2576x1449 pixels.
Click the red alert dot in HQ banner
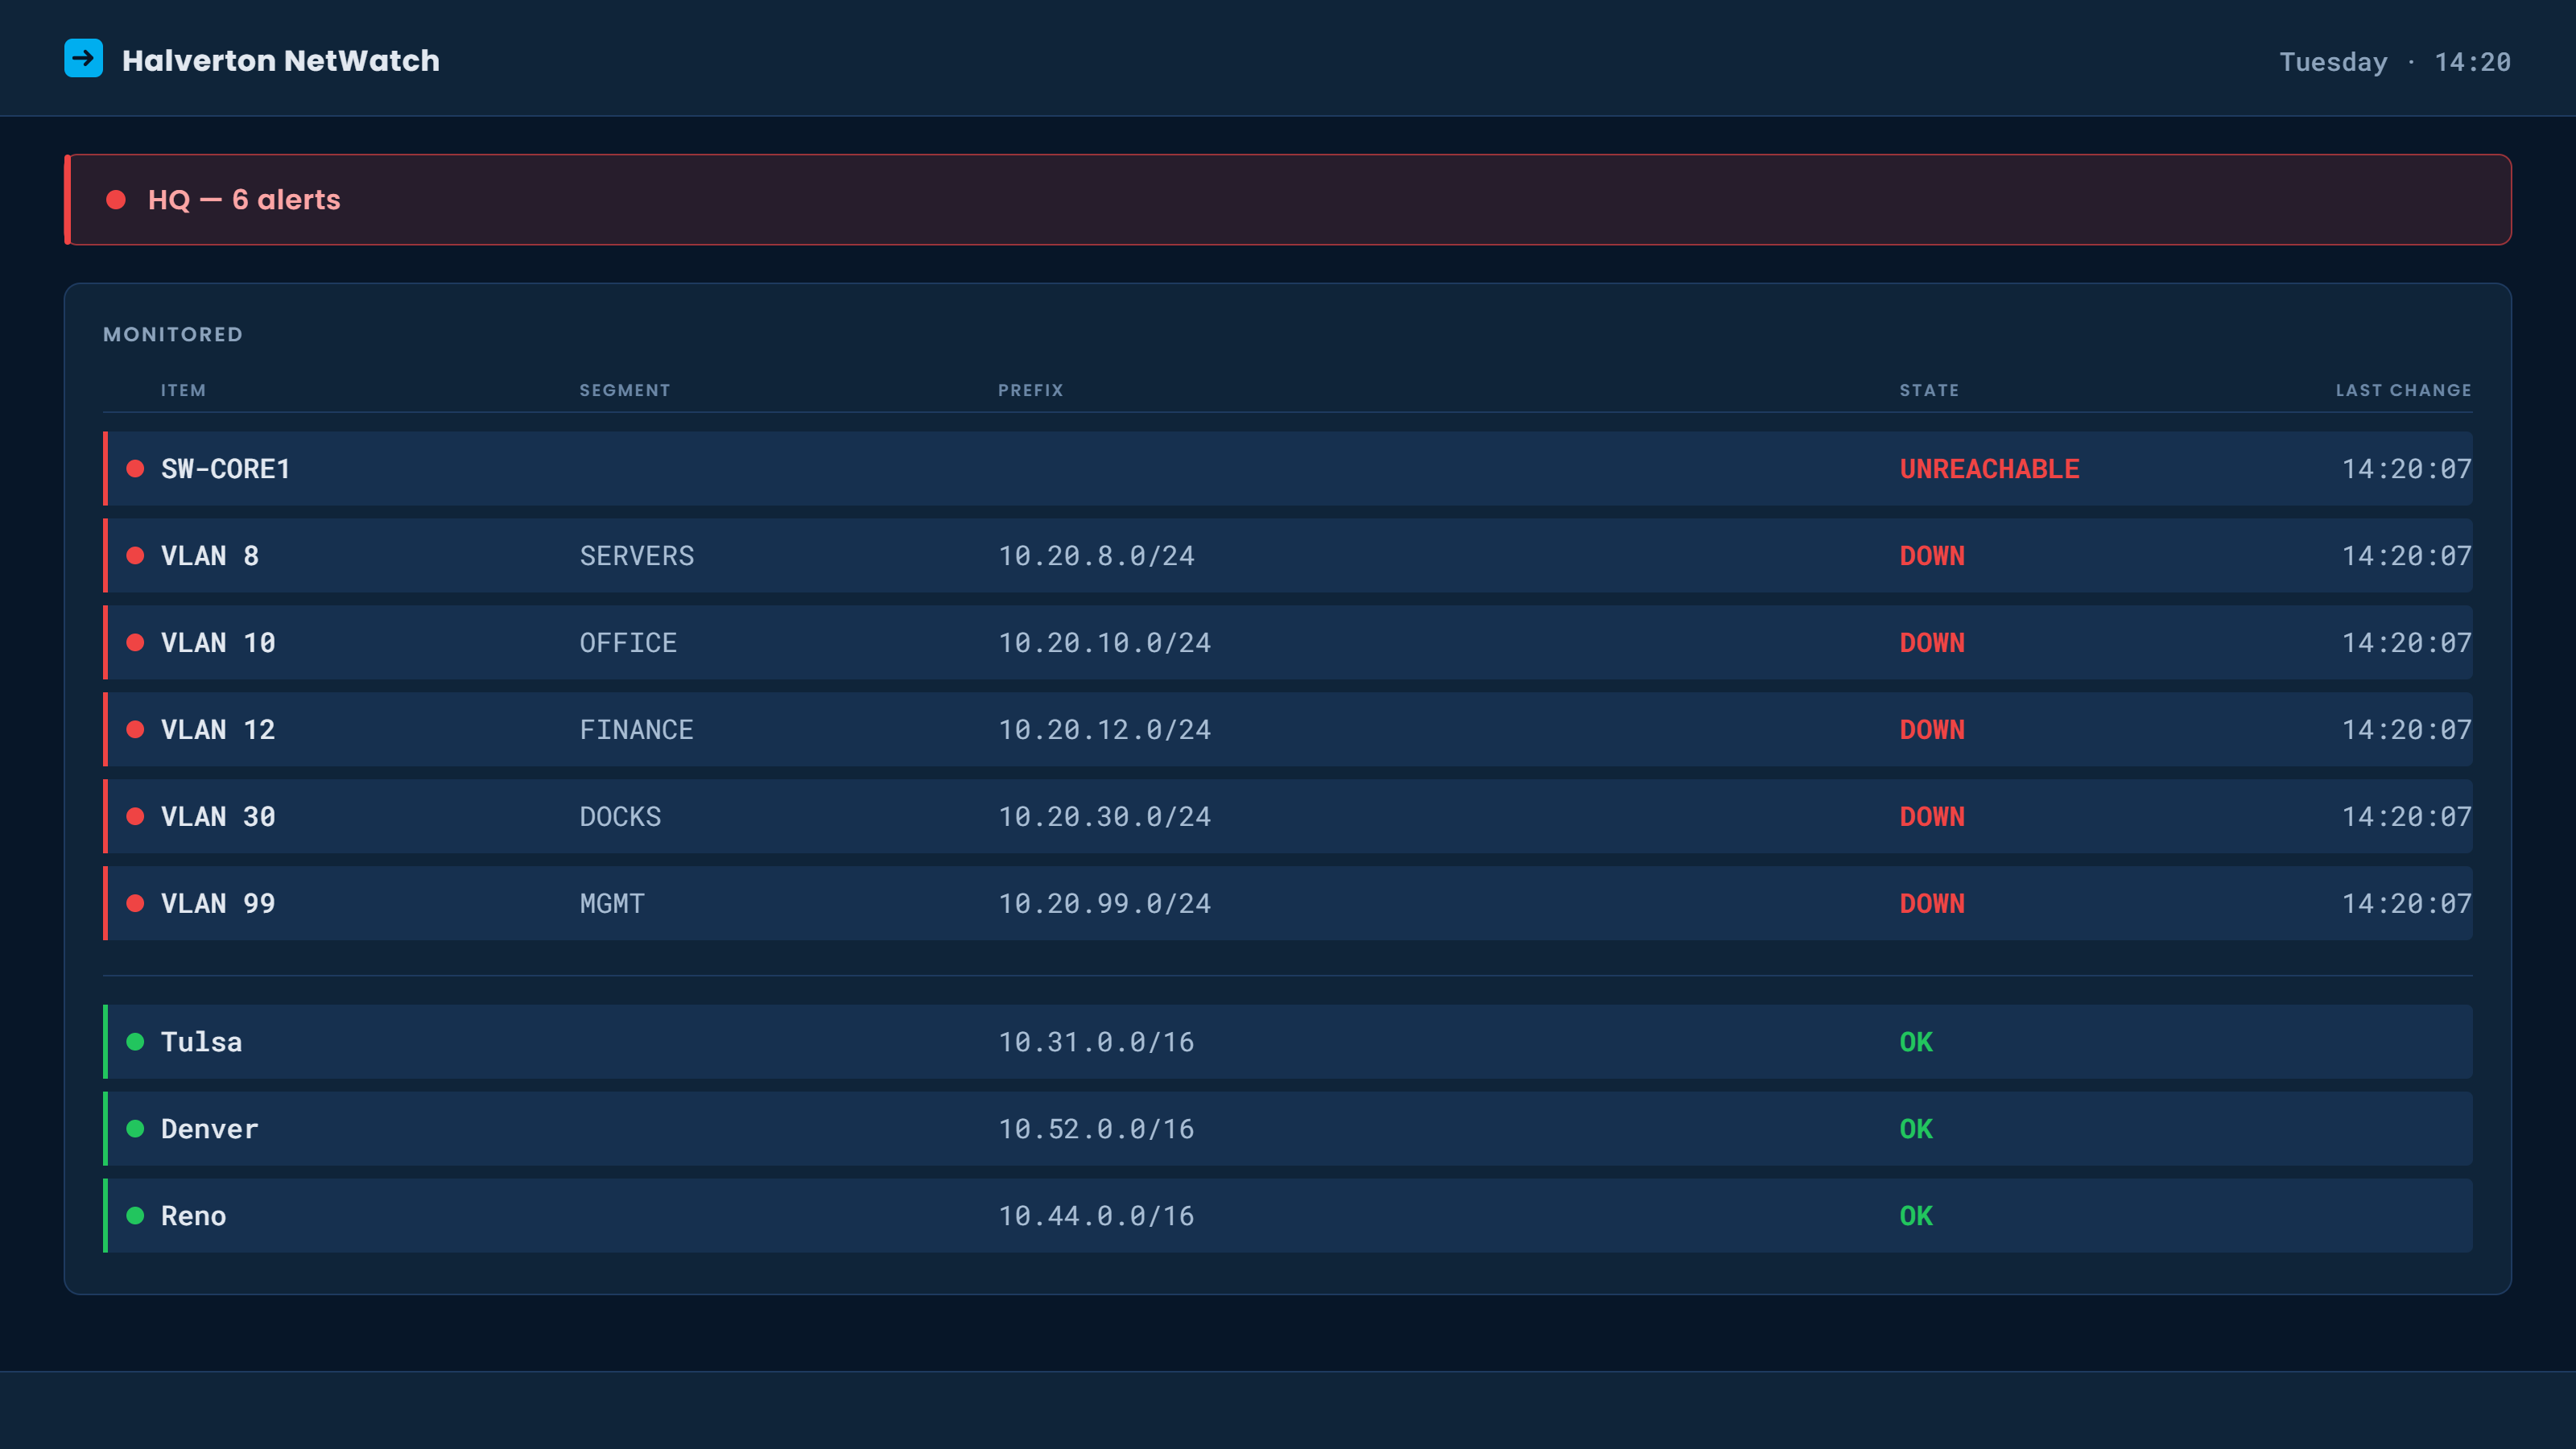pos(116,200)
